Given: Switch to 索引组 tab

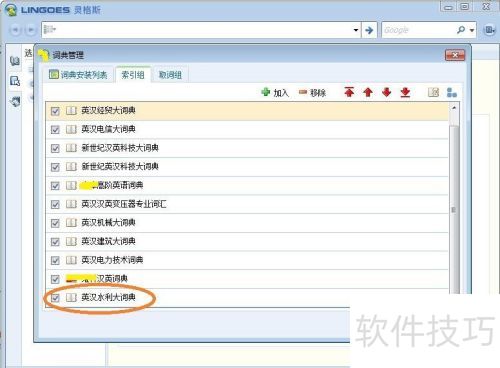Looking at the screenshot, I should pos(133,75).
